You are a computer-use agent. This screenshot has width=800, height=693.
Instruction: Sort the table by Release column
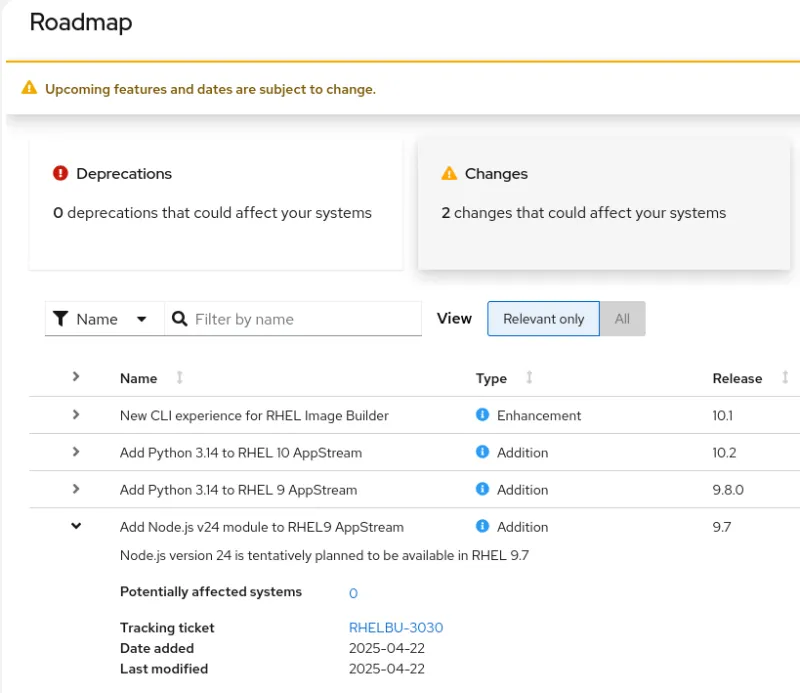pos(785,378)
